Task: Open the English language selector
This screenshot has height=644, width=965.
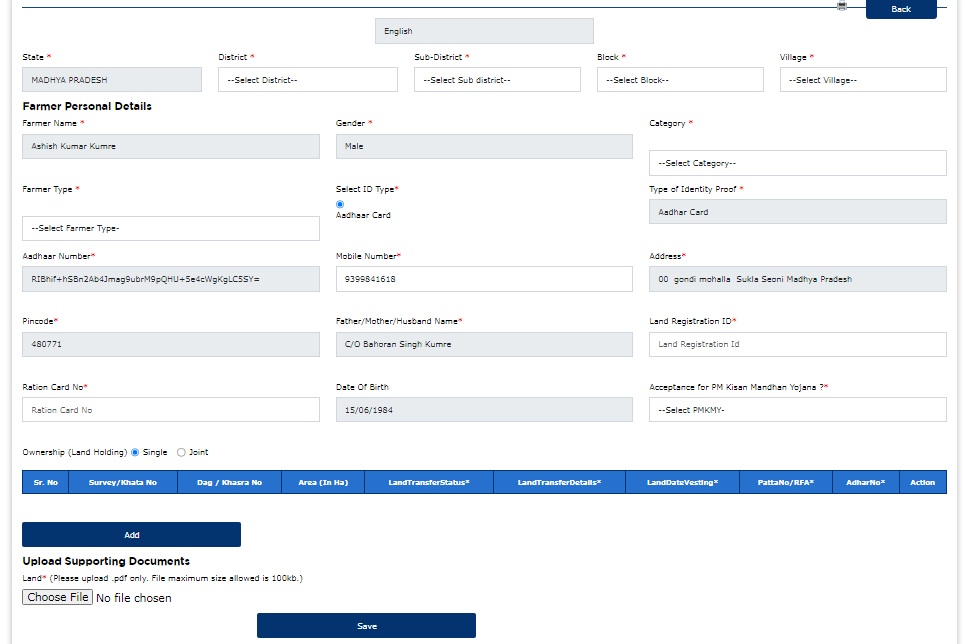Action: click(484, 31)
